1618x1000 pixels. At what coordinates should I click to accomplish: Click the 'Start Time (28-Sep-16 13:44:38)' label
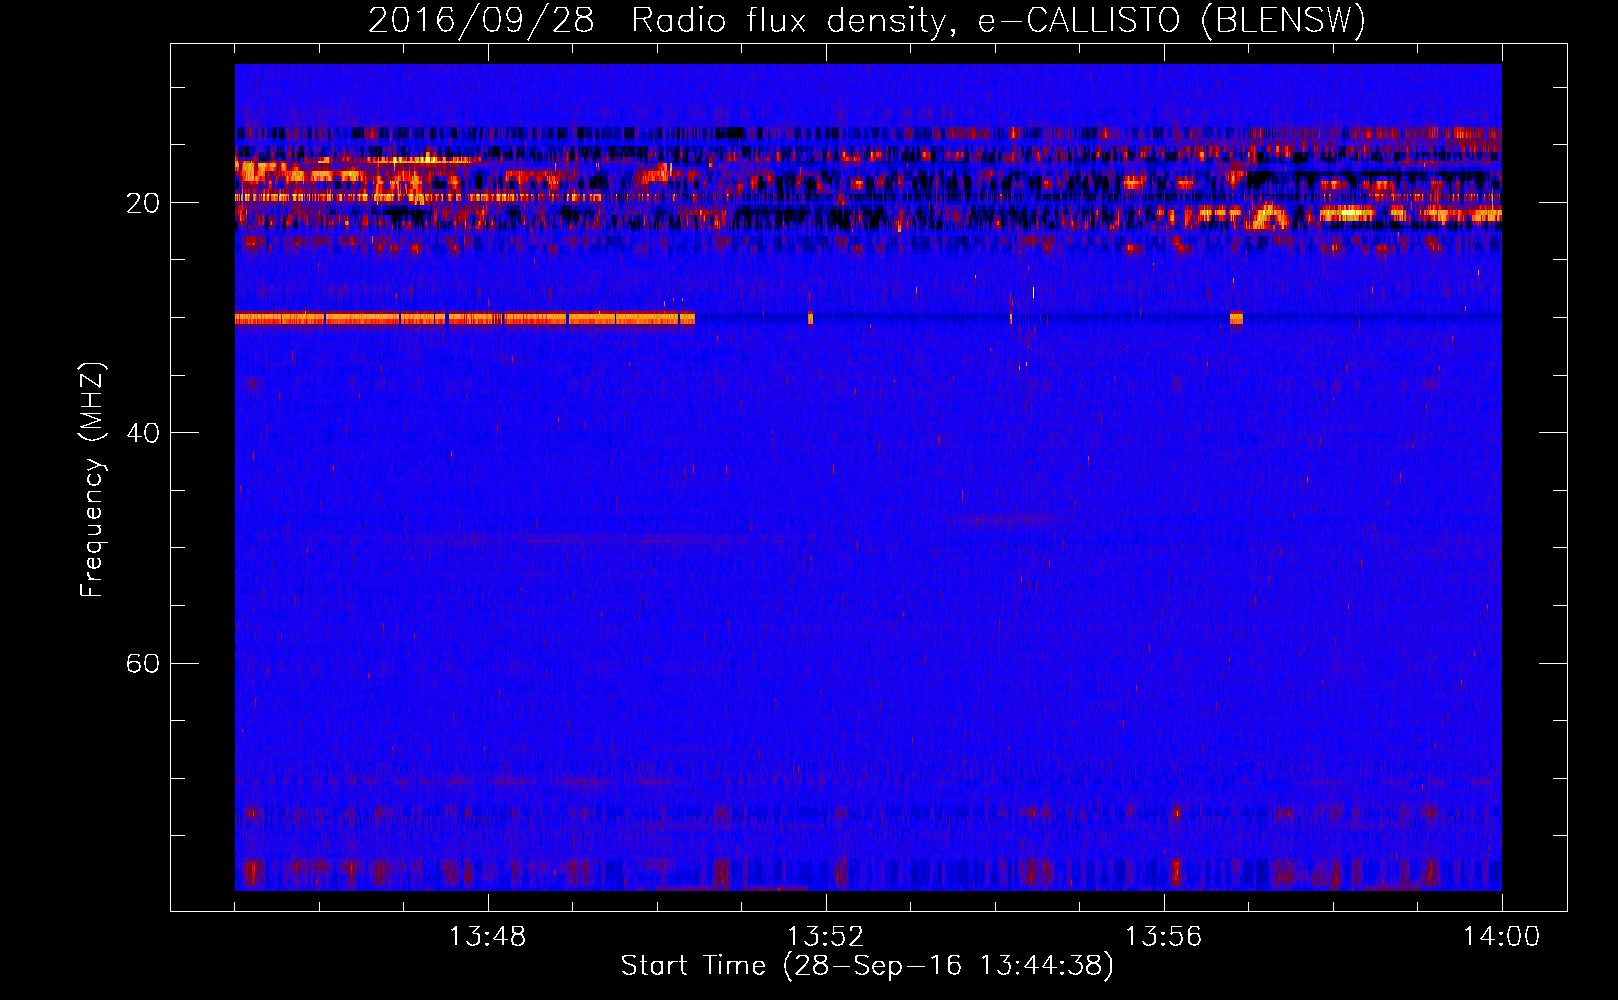point(867,966)
